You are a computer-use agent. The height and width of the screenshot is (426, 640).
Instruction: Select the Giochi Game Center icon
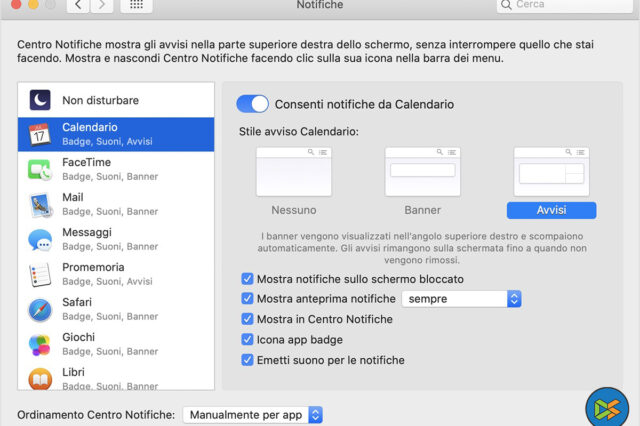click(40, 345)
